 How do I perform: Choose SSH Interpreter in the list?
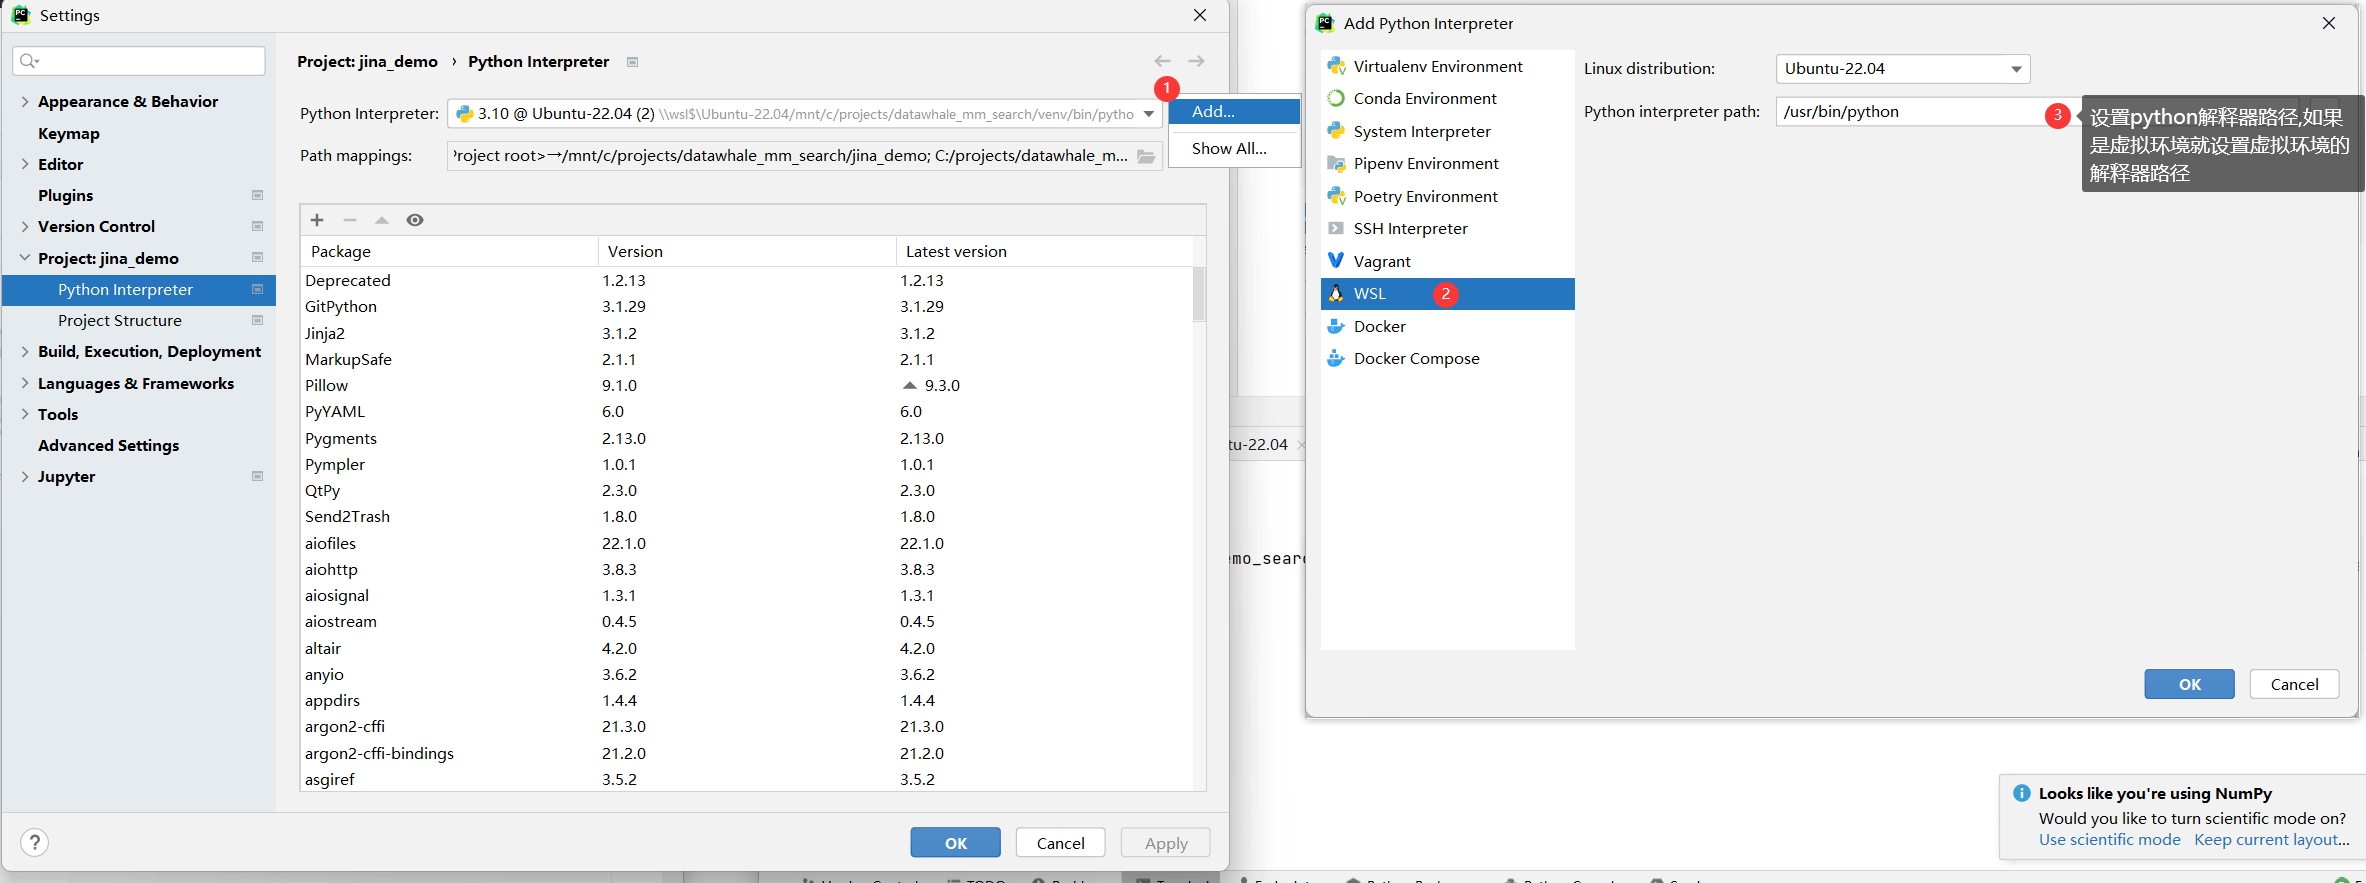1447,228
